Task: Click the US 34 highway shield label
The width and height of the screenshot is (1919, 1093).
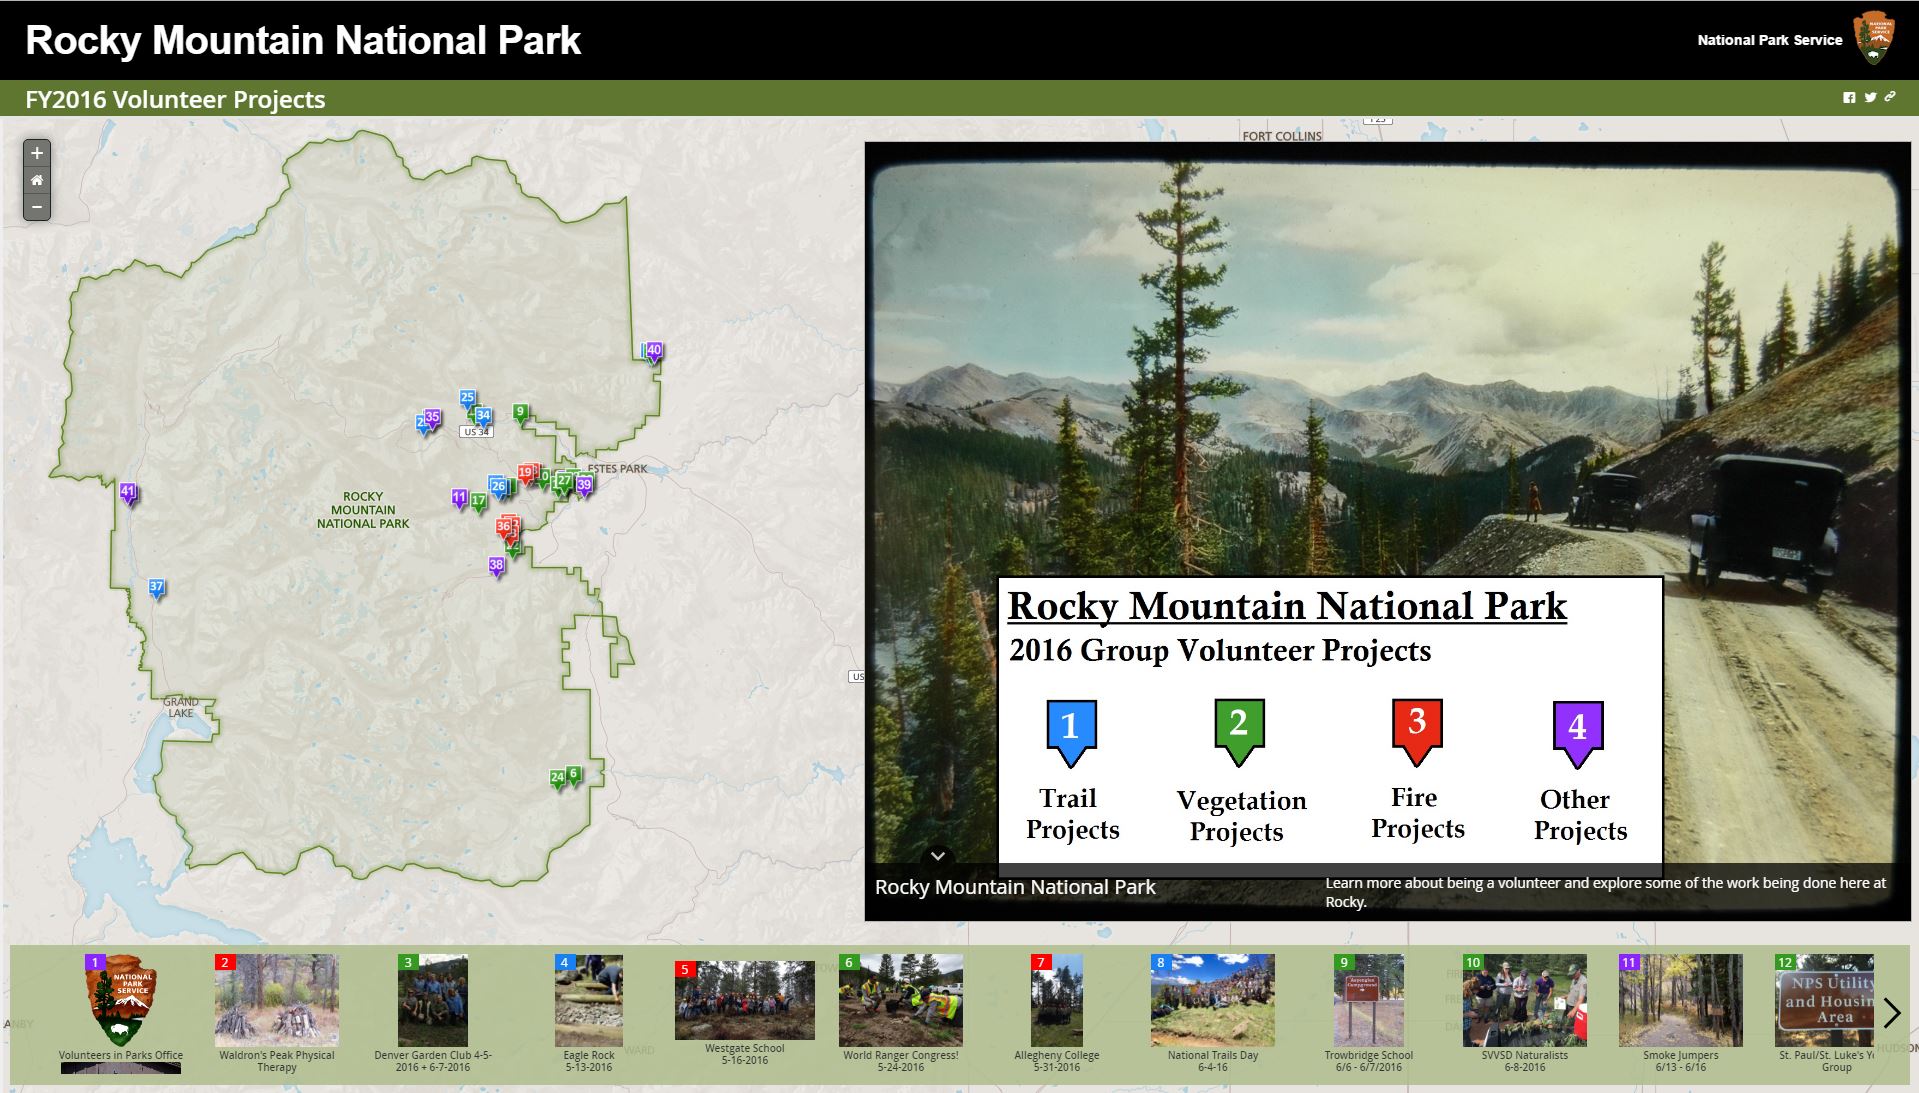Action: tap(476, 432)
